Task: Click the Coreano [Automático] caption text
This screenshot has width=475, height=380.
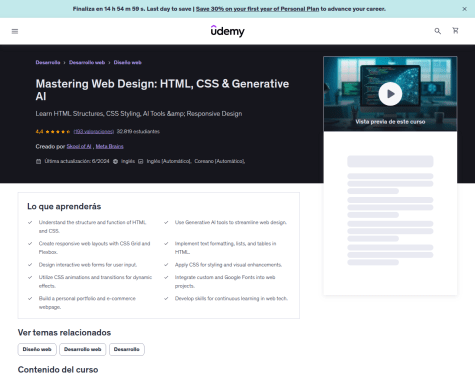Action: pyautogui.click(x=220, y=161)
